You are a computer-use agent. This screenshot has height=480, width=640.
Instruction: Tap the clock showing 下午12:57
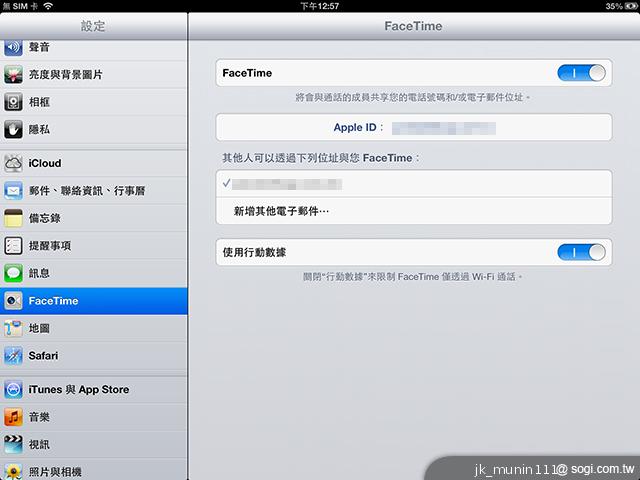[320, 6]
